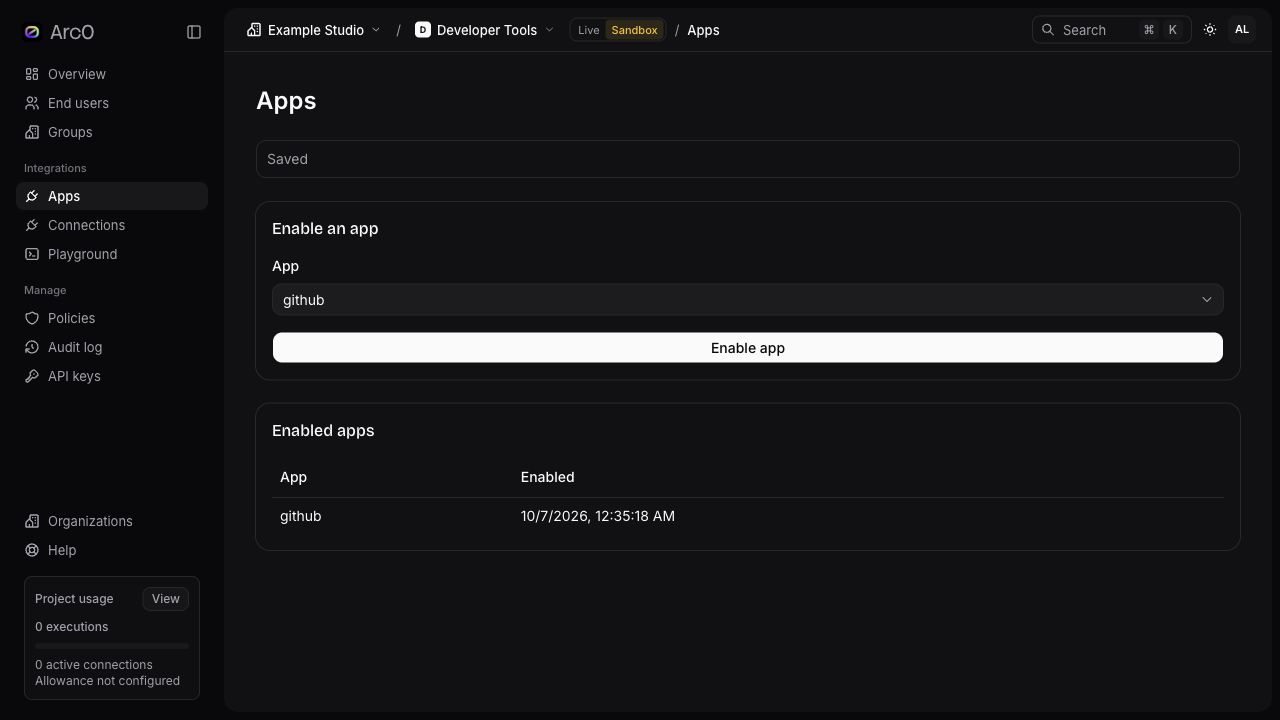Click the Developer Tools D badge icon
The height and width of the screenshot is (720, 1280).
(423, 30)
